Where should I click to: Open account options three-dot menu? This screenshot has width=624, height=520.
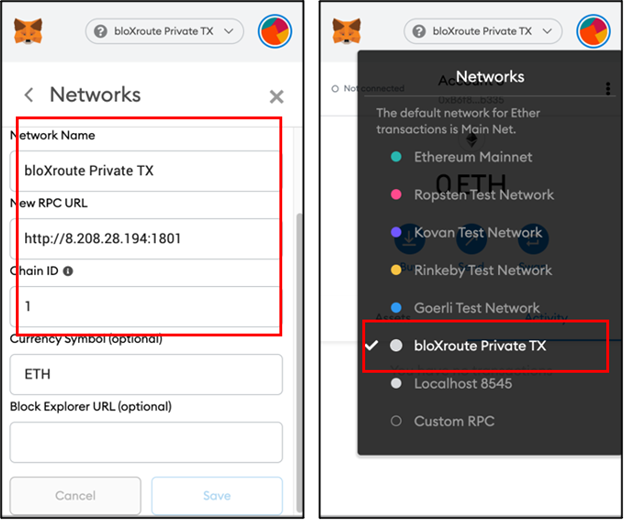(607, 89)
